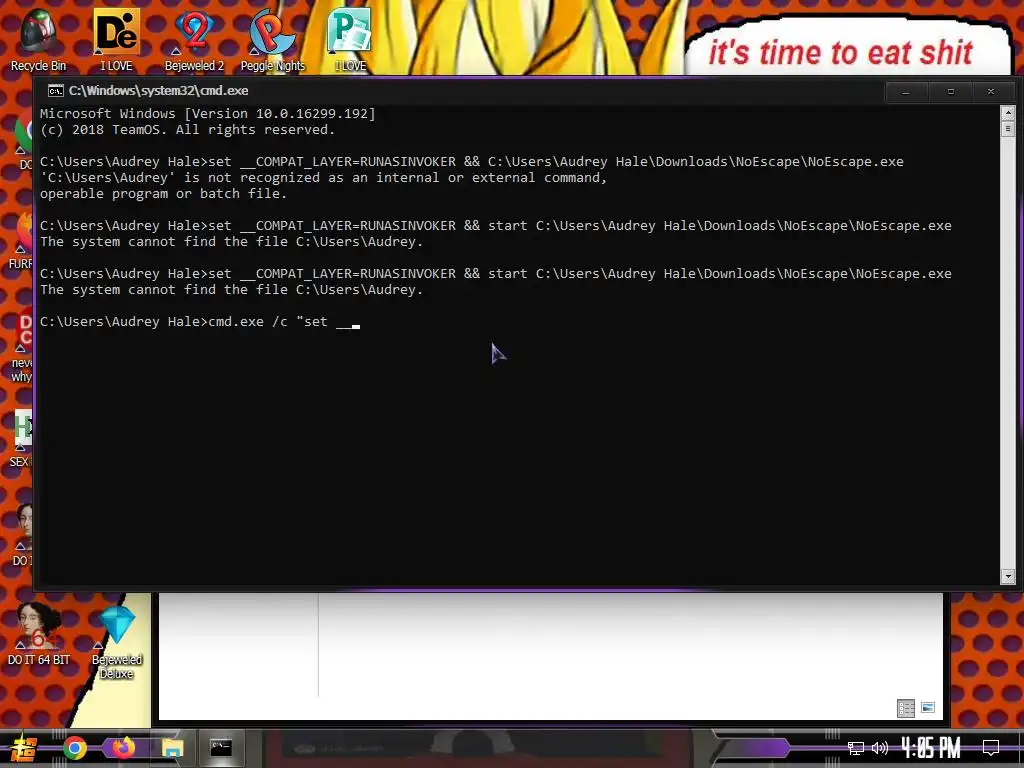Click cmd scrollbar up arrow
This screenshot has width=1024, height=768.
click(x=1008, y=113)
